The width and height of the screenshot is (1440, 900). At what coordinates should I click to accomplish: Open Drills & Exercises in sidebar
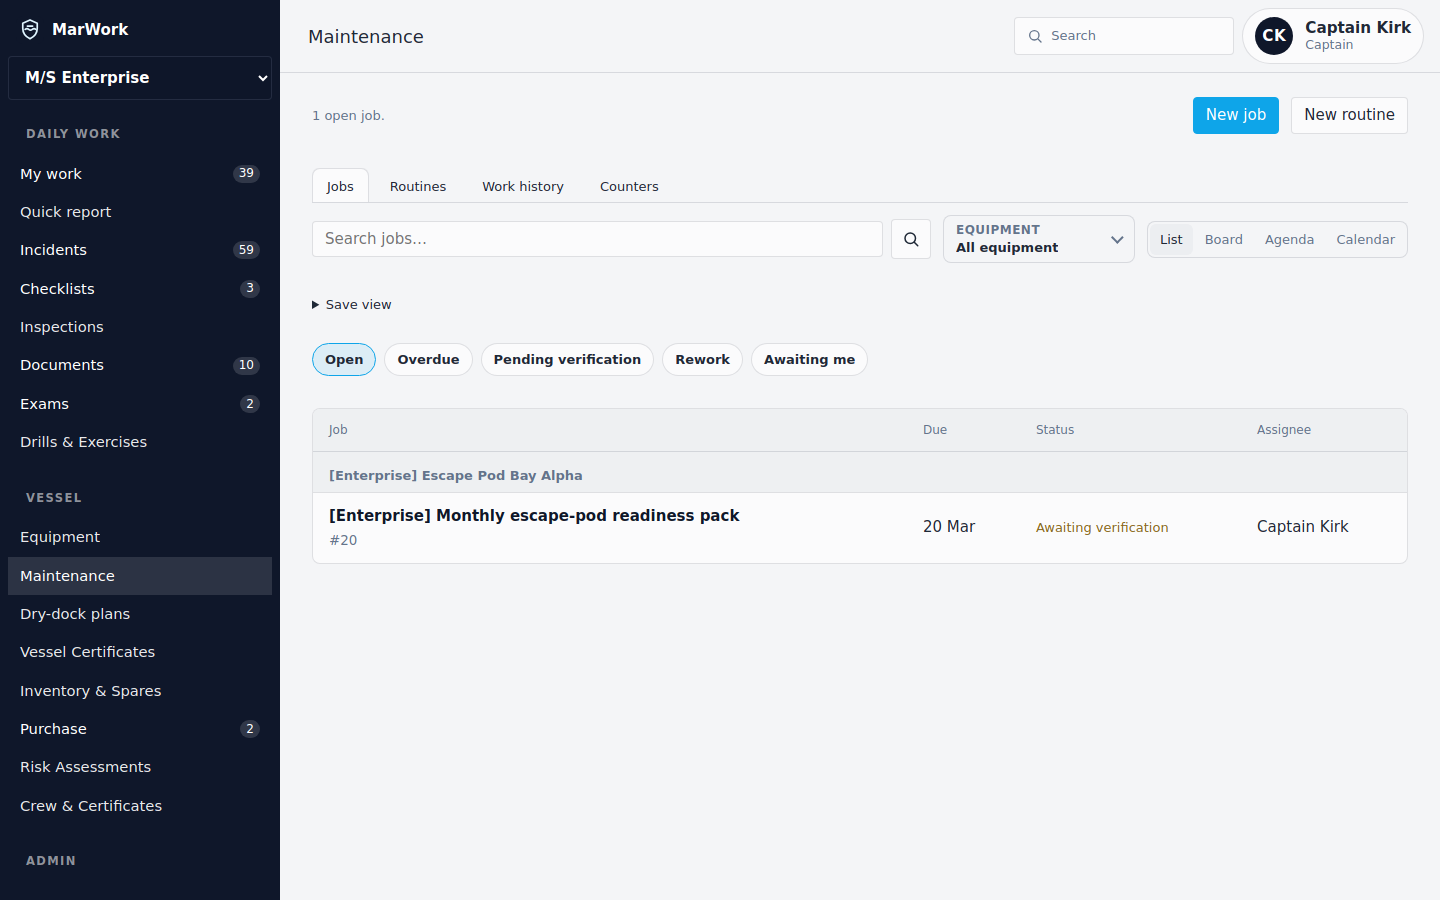tap(140, 442)
